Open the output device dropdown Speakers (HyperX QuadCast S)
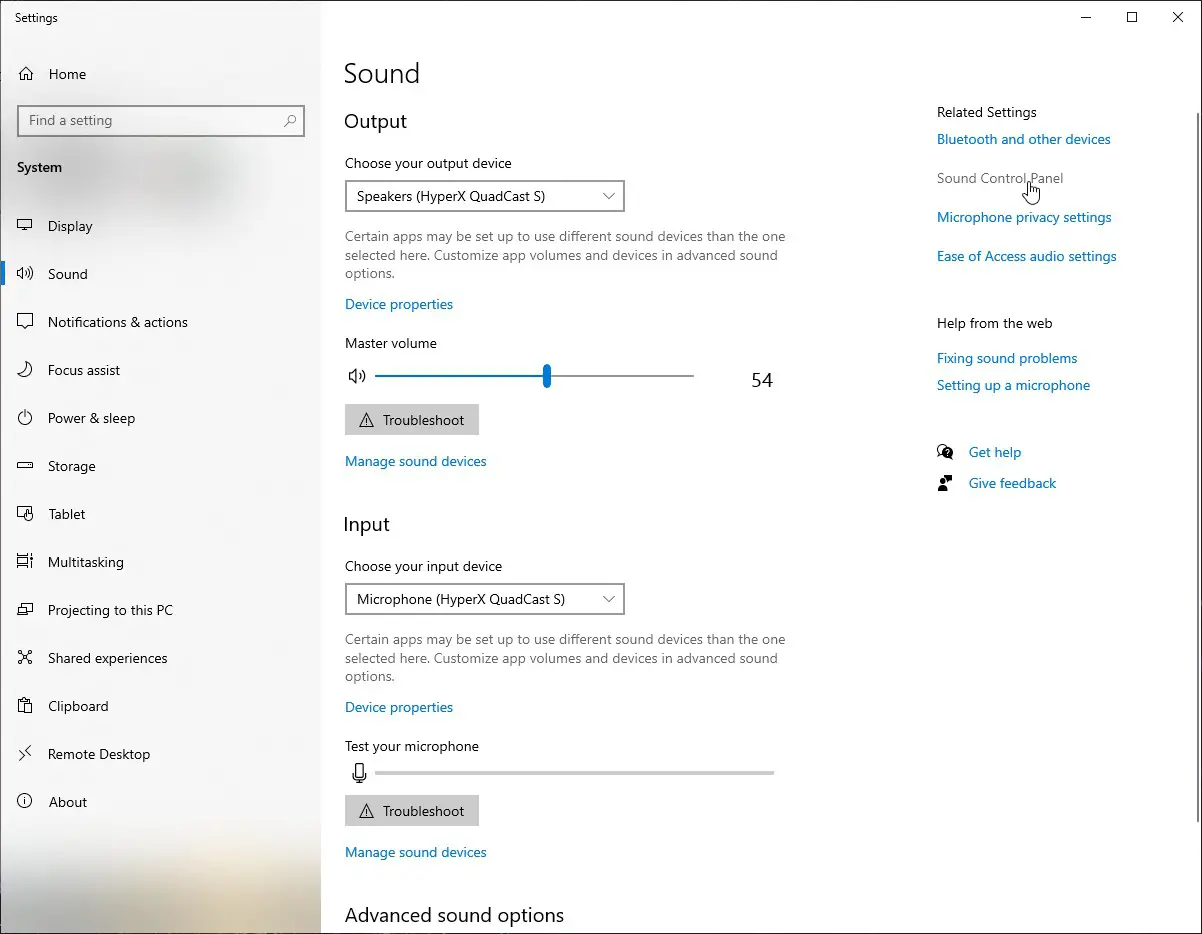This screenshot has width=1202, height=934. 485,196
